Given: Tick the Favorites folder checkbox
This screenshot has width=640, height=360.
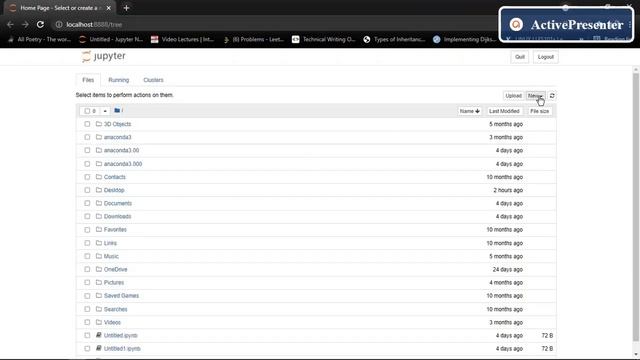Looking at the screenshot, I should click(87, 229).
